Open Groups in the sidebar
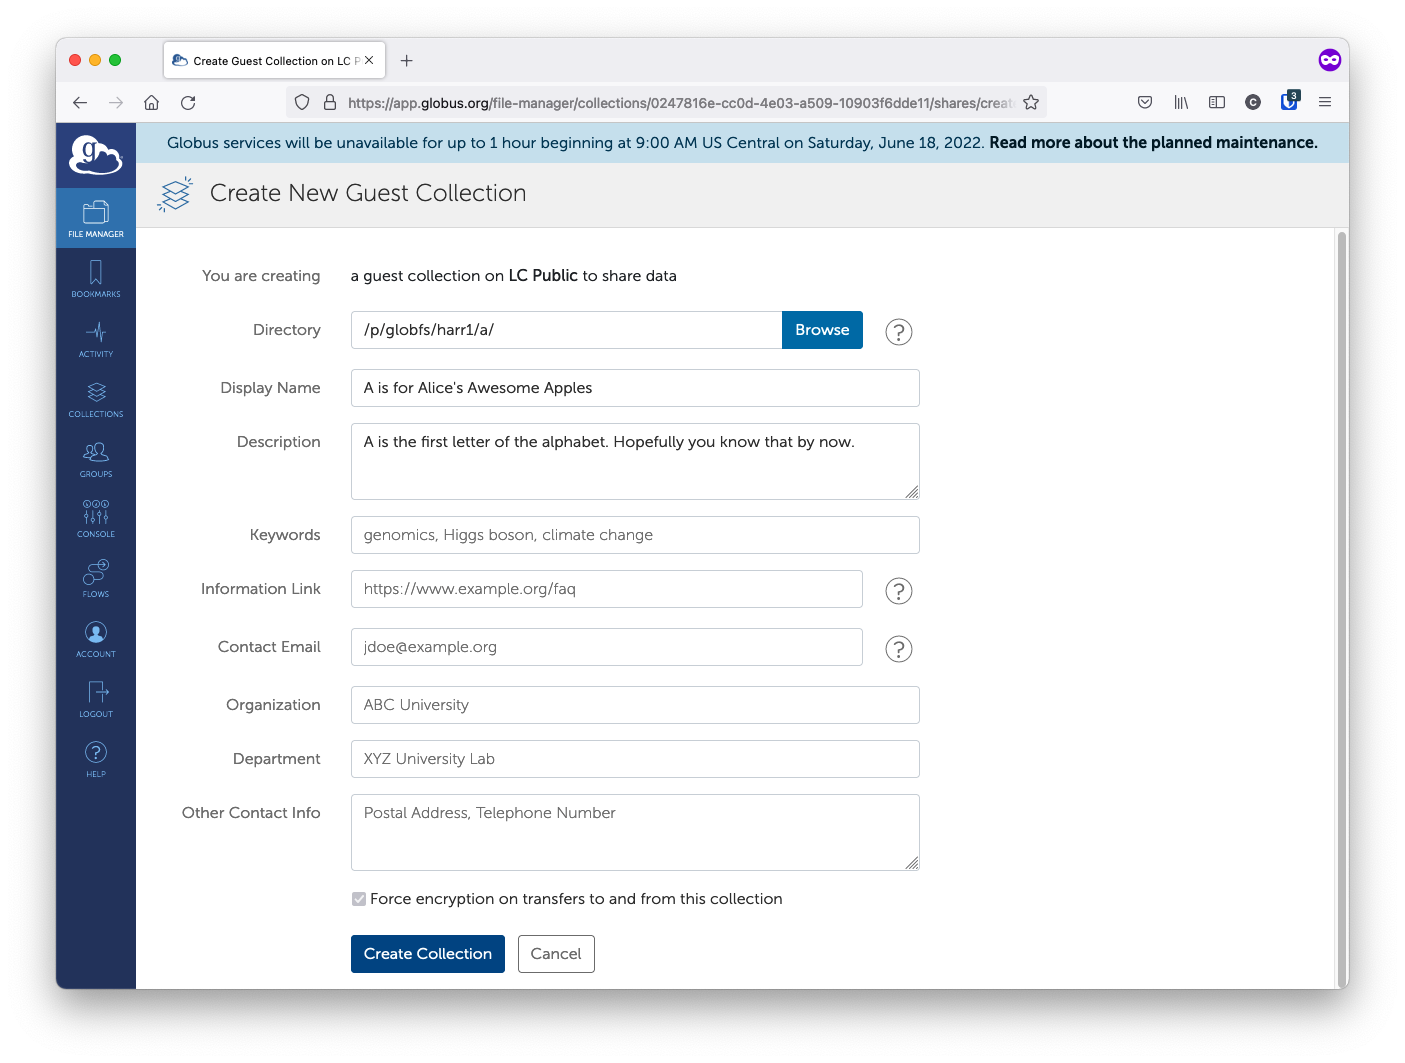 click(96, 458)
